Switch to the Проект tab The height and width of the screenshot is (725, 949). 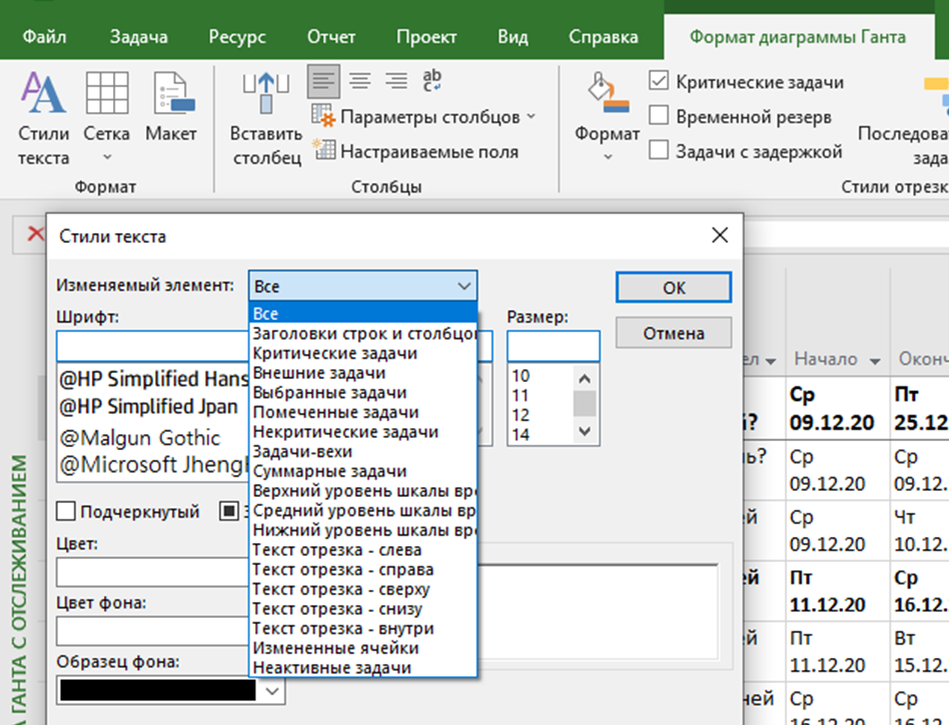point(426,36)
